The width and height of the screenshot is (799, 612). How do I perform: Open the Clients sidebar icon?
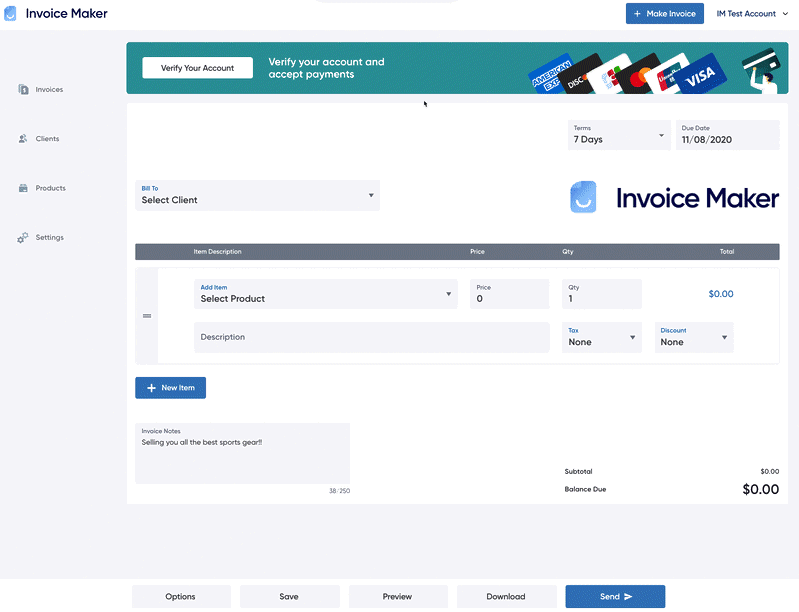tap(23, 139)
